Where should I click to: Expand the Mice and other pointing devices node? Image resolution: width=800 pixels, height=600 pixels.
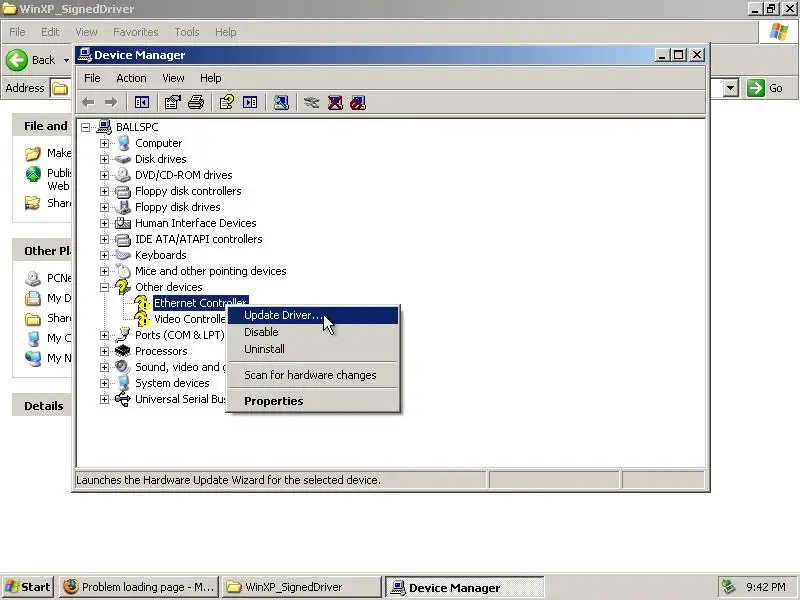(105, 271)
